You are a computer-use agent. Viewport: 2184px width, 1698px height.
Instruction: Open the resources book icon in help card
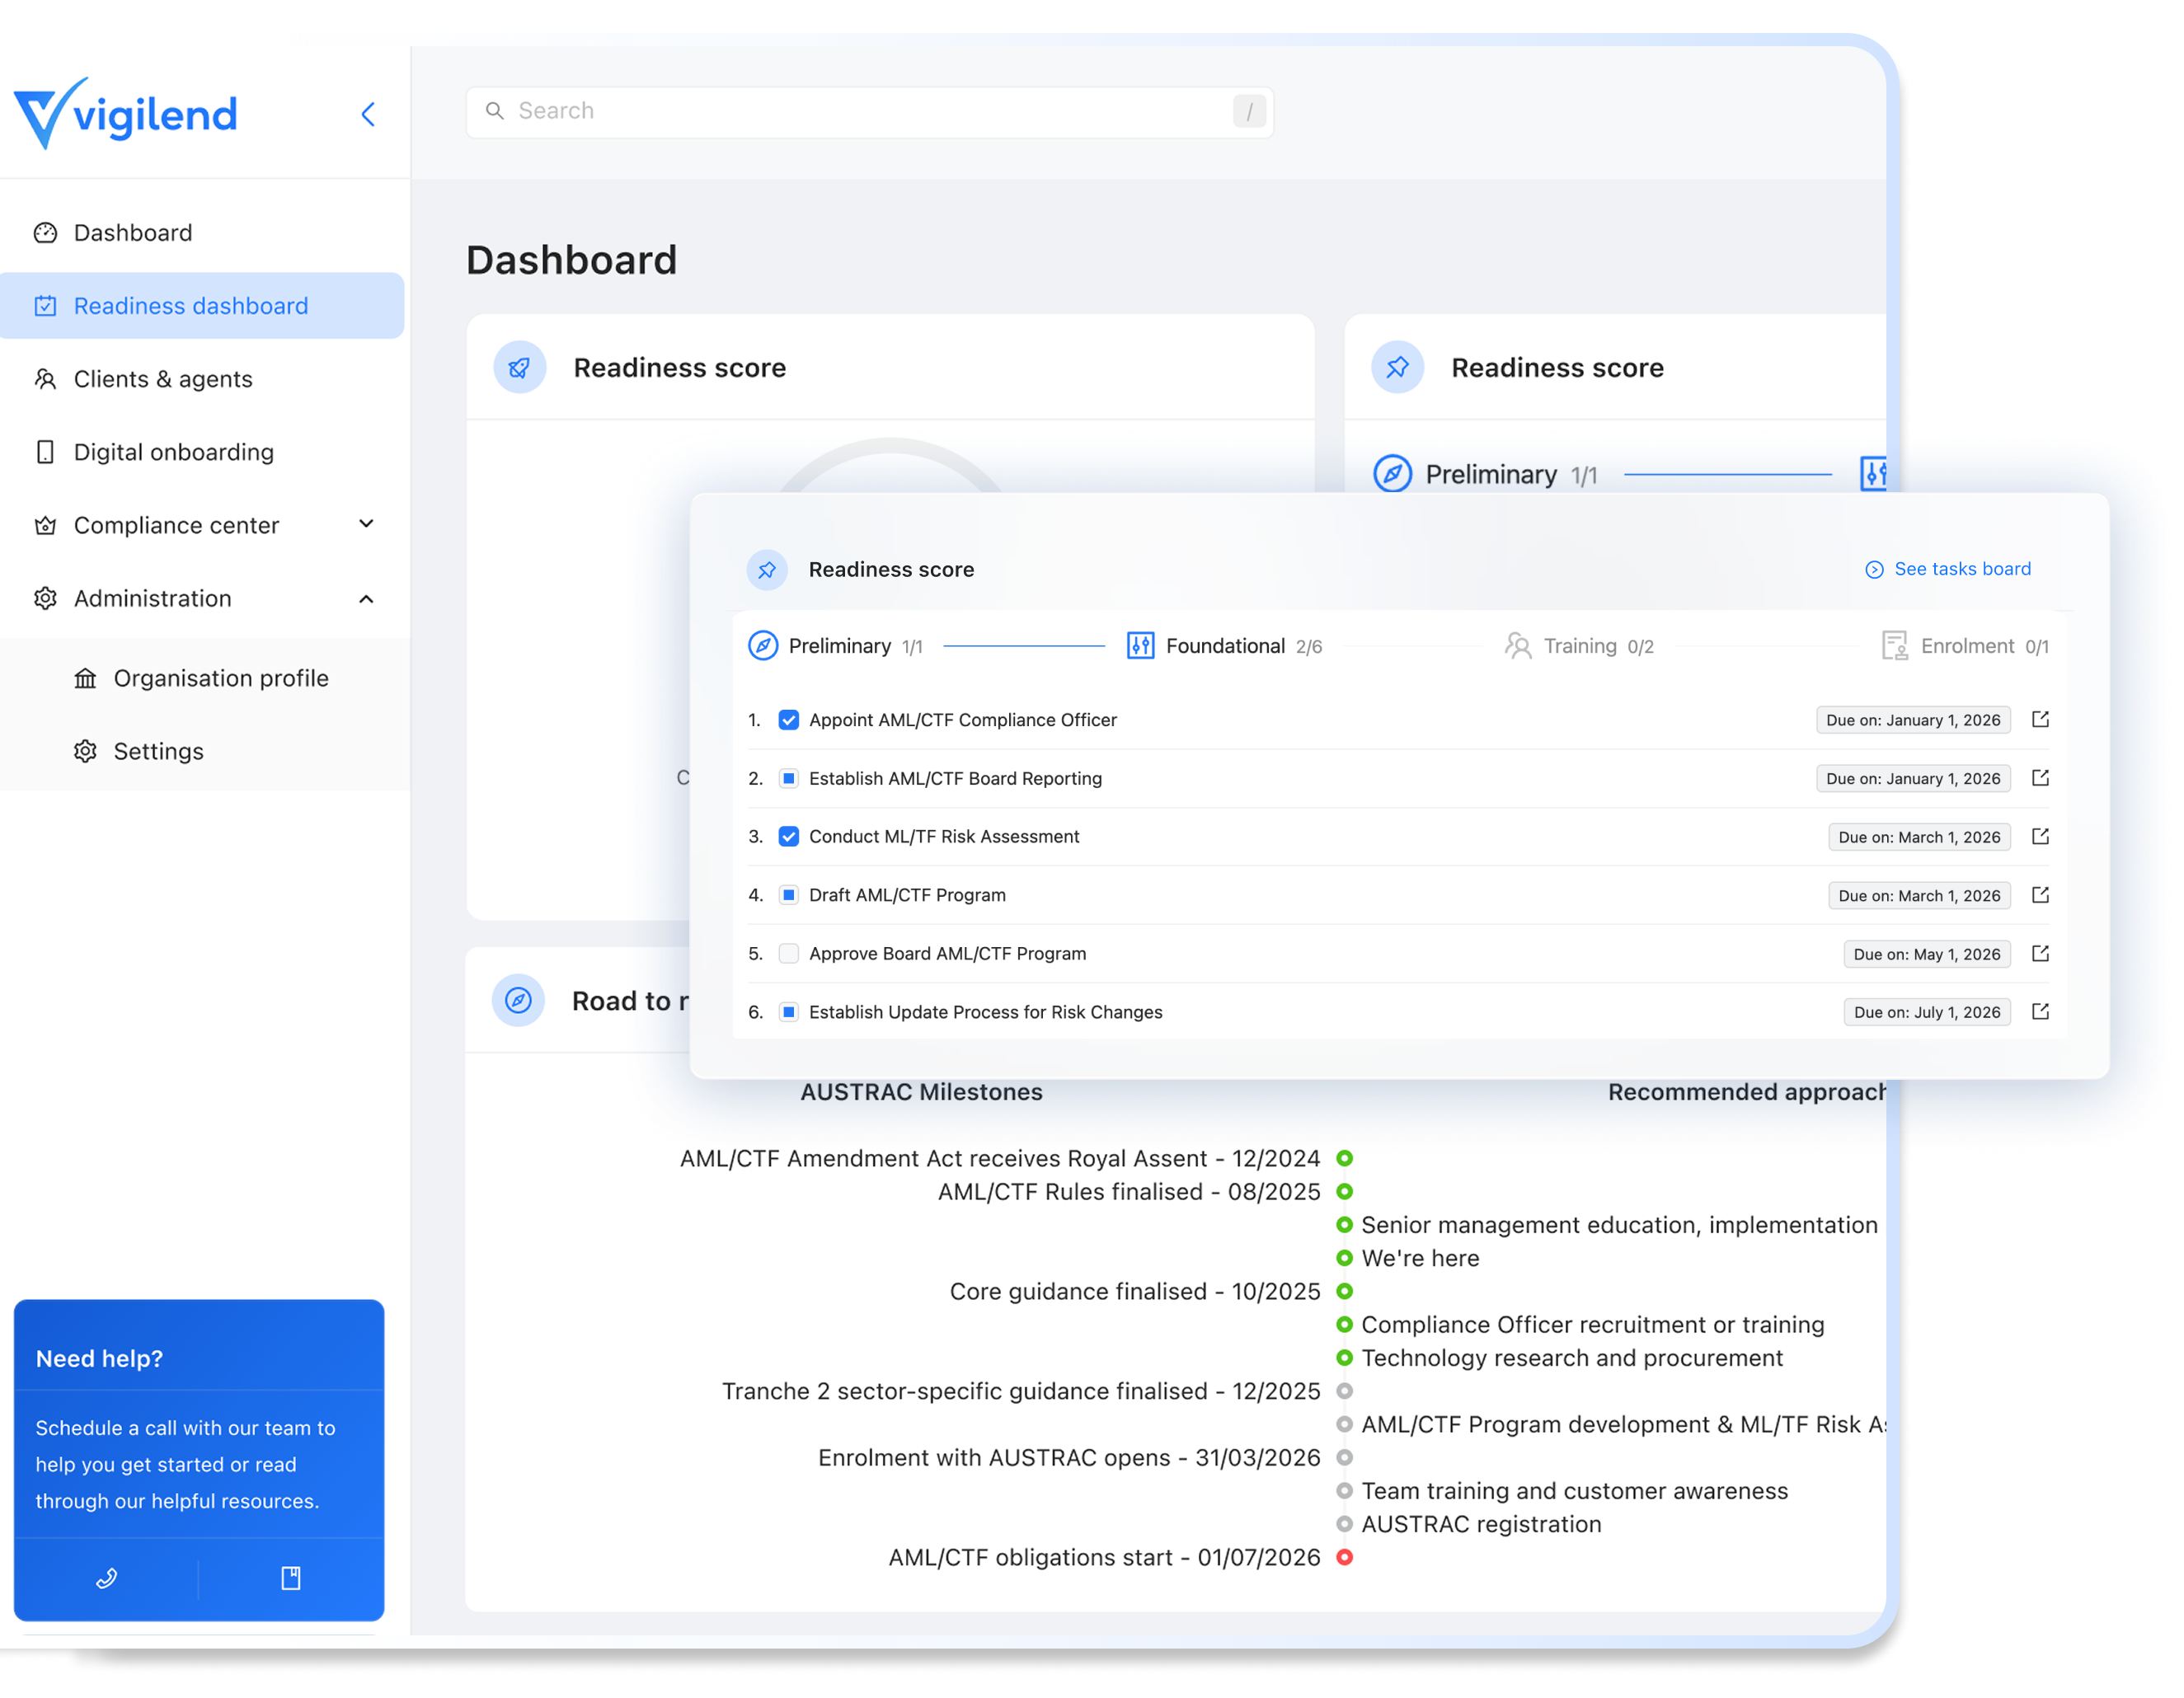(291, 1578)
